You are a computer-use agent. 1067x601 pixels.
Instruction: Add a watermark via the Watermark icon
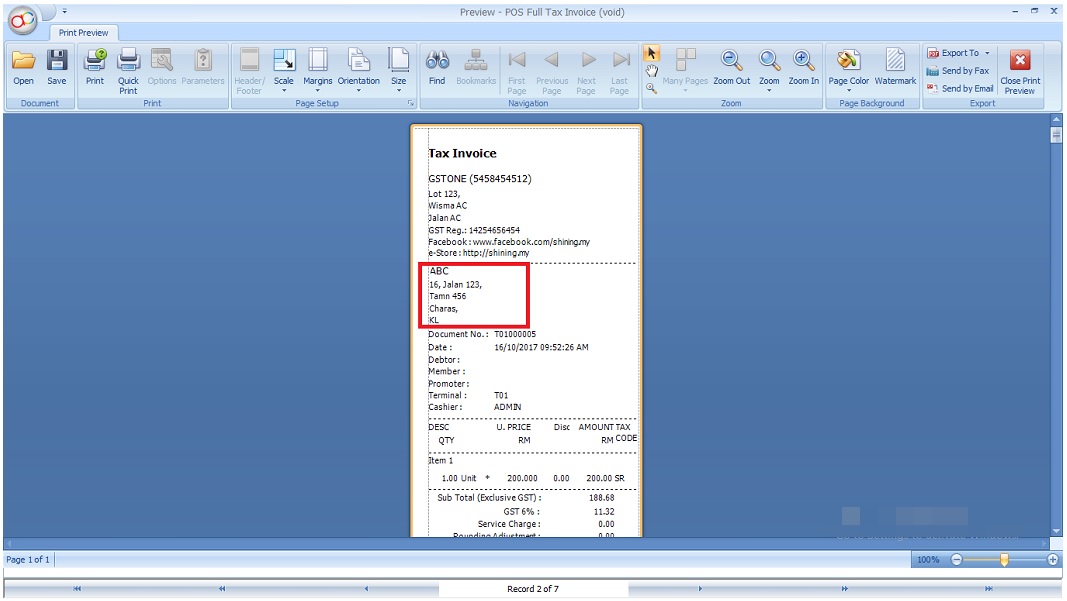tap(895, 67)
